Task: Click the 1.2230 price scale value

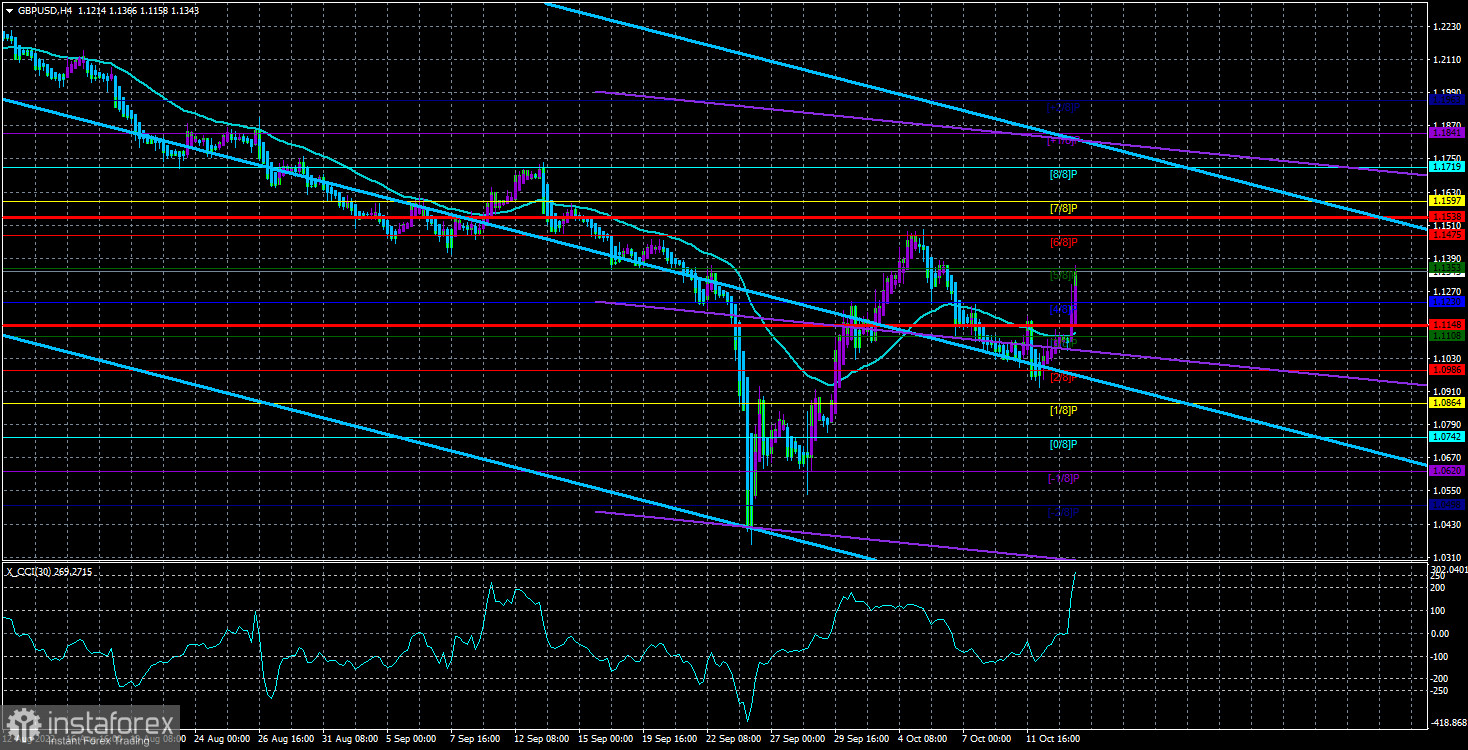Action: (x=1447, y=27)
